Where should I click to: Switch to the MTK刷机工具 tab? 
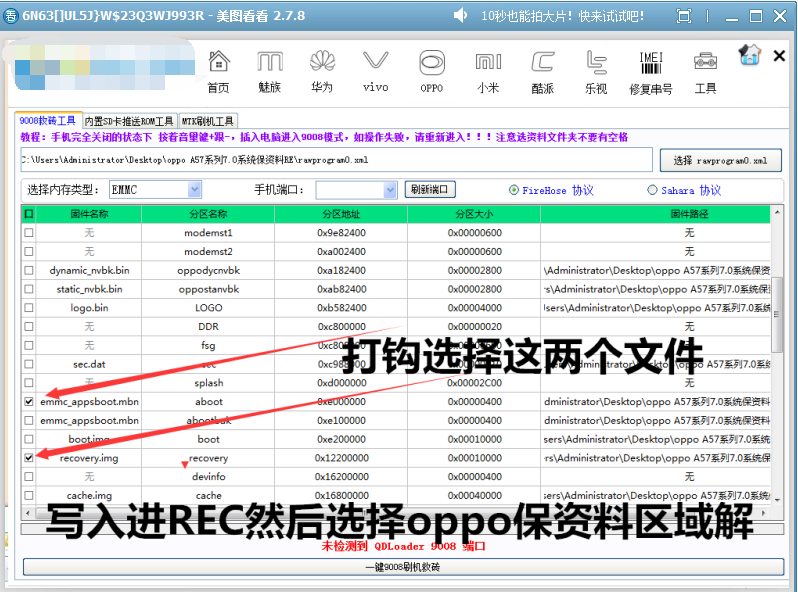pos(208,121)
